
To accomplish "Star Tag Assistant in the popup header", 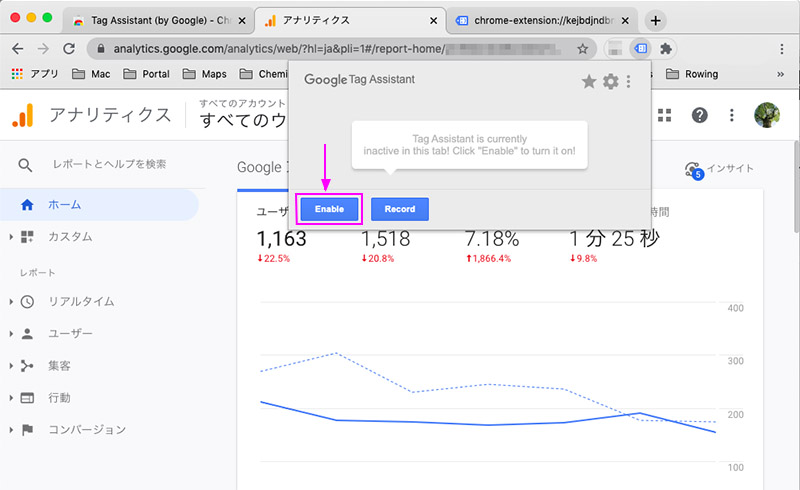I will click(589, 81).
